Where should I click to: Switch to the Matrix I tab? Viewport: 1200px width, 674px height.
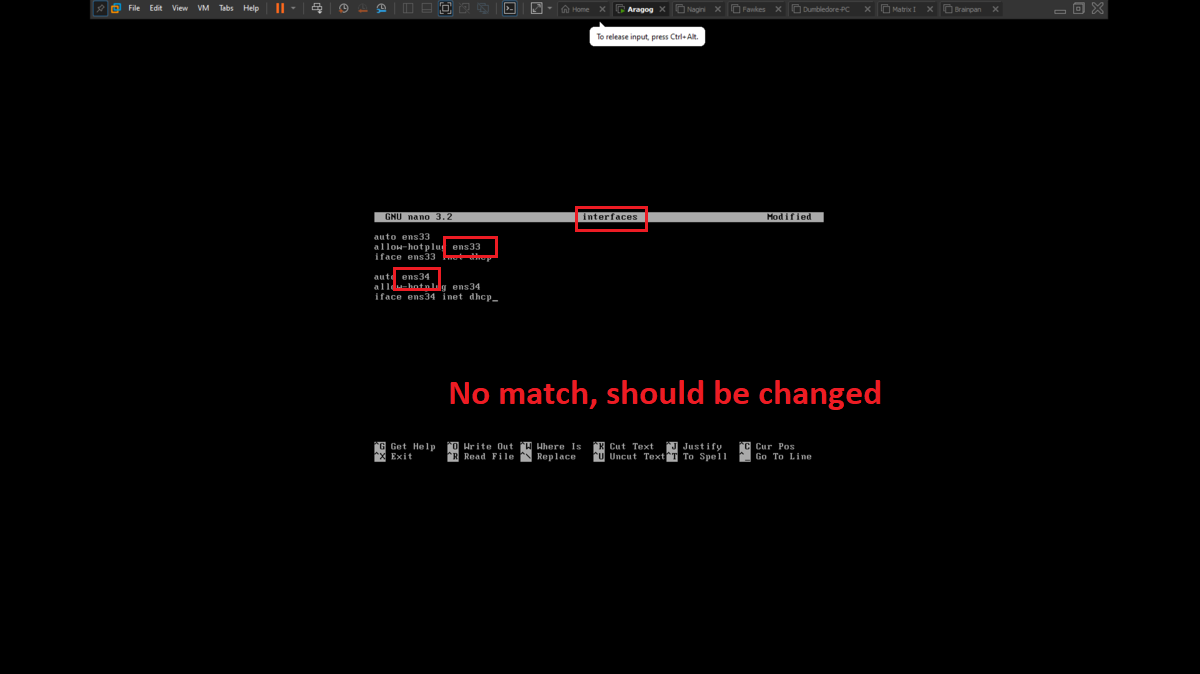[908, 9]
